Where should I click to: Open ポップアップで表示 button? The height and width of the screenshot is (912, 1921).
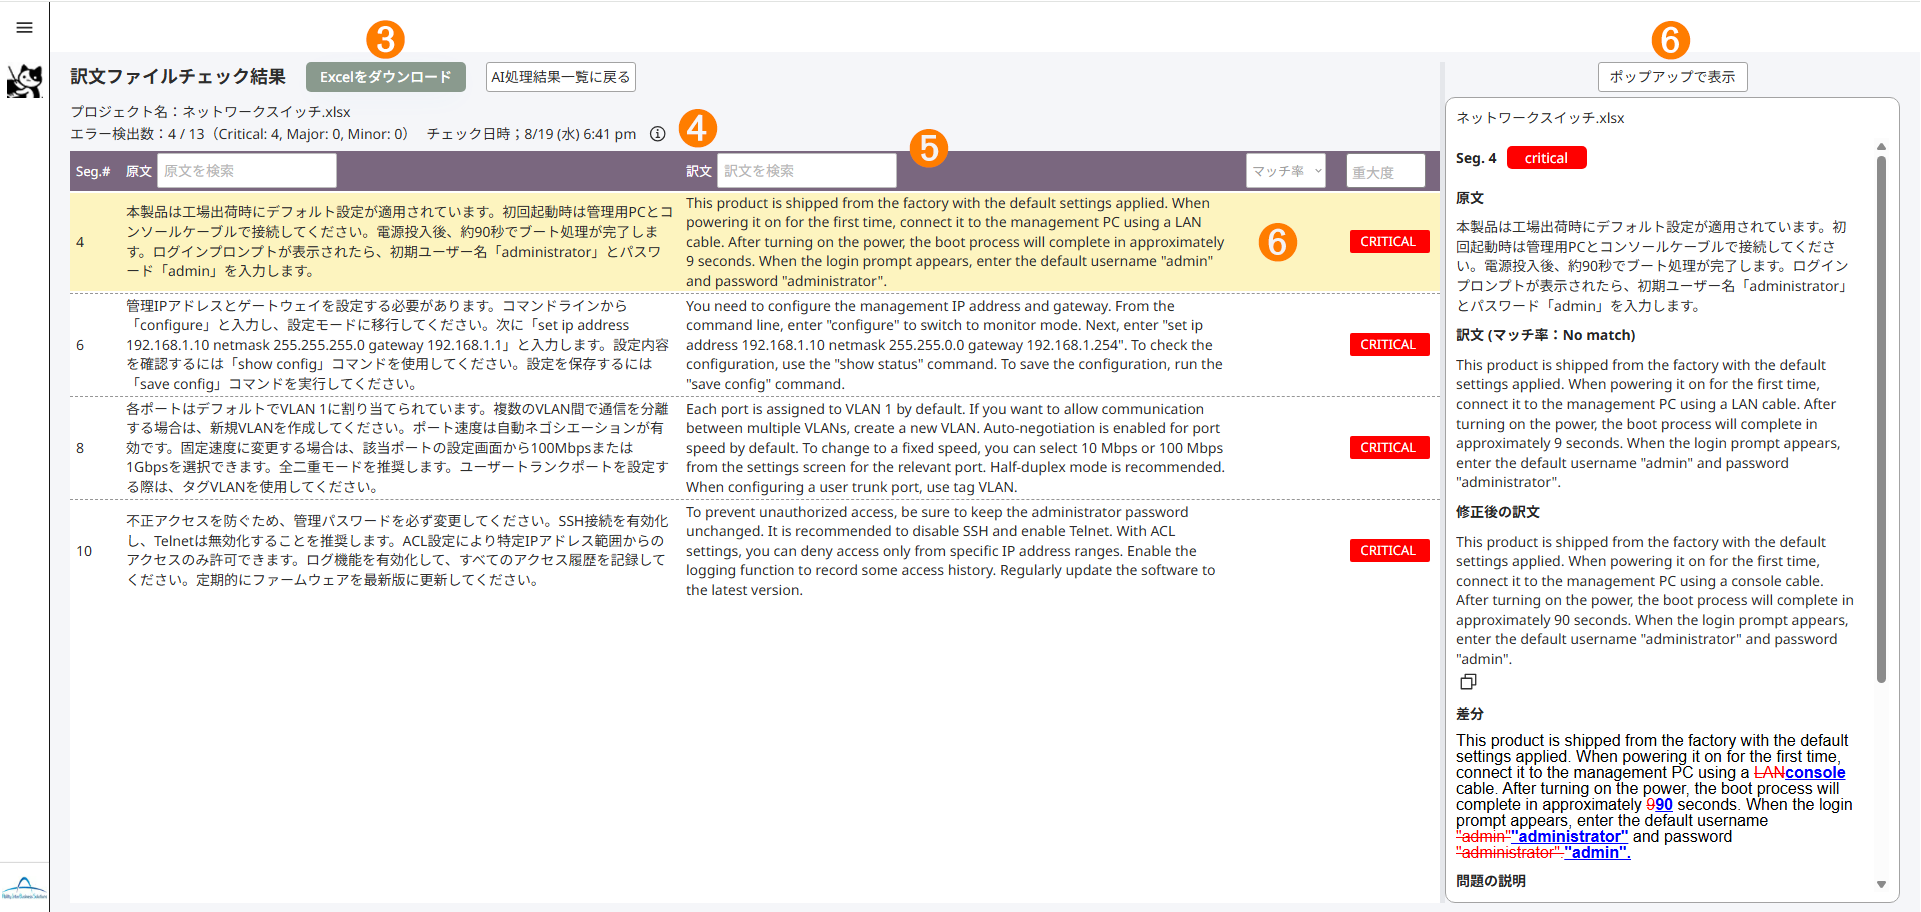coord(1672,77)
